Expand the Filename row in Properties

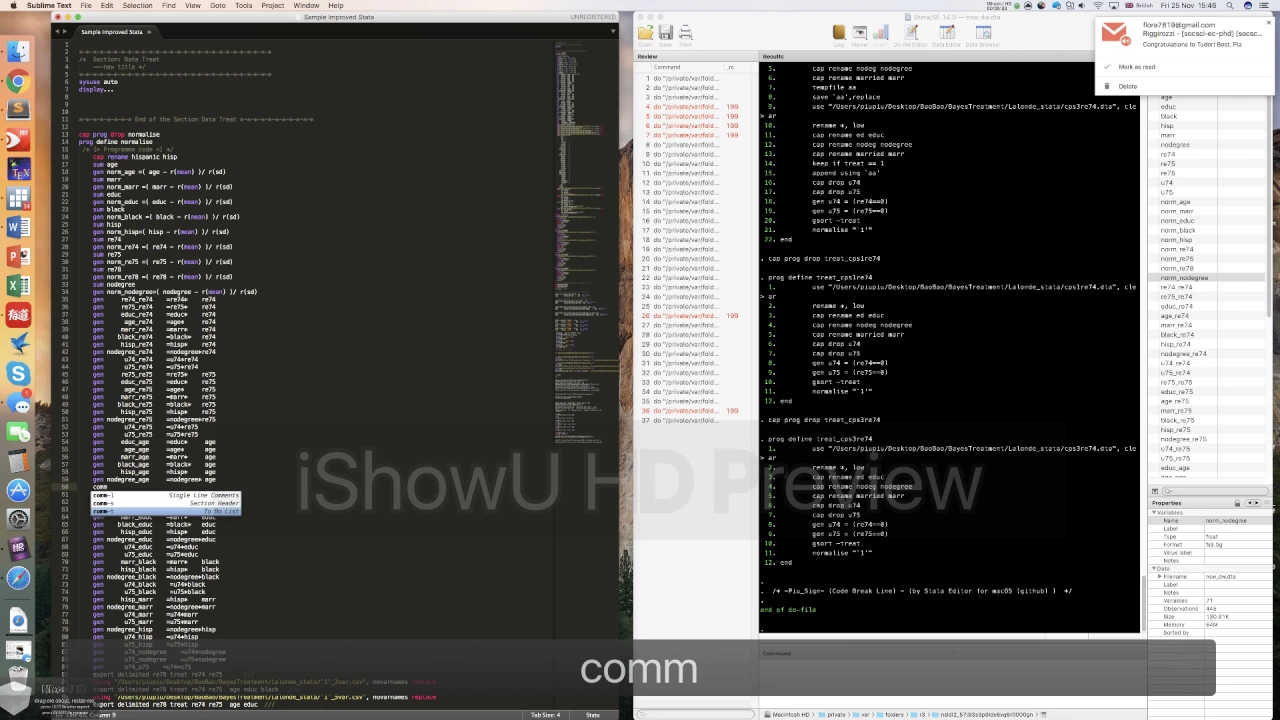pos(1160,577)
